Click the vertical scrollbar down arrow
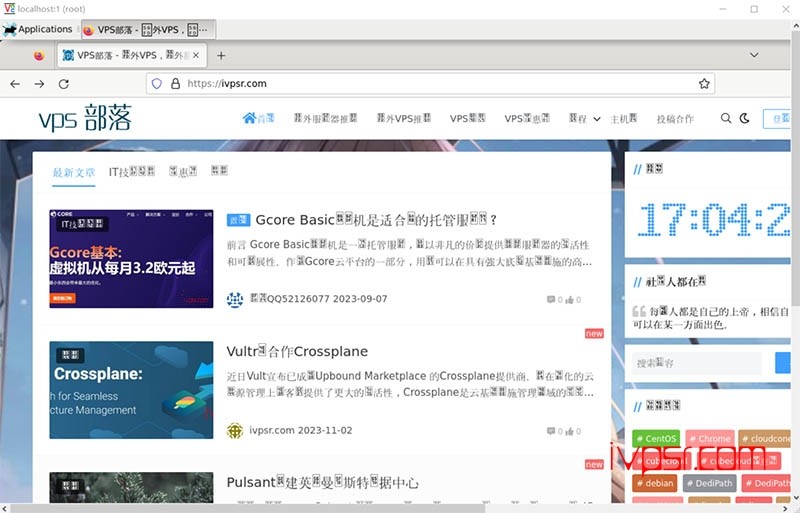 [x=795, y=498]
